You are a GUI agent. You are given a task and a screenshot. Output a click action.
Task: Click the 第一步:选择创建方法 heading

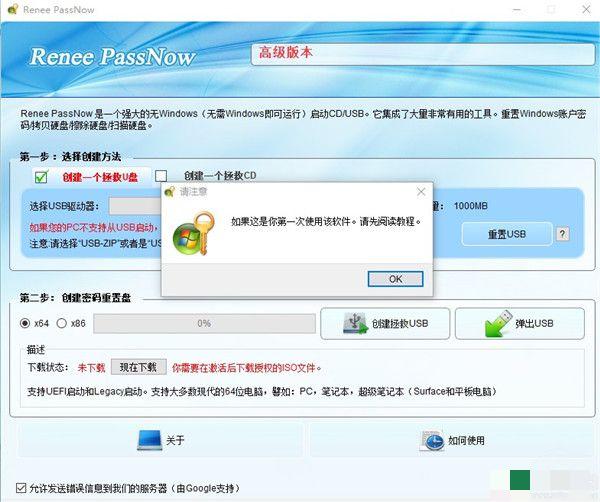70,156
